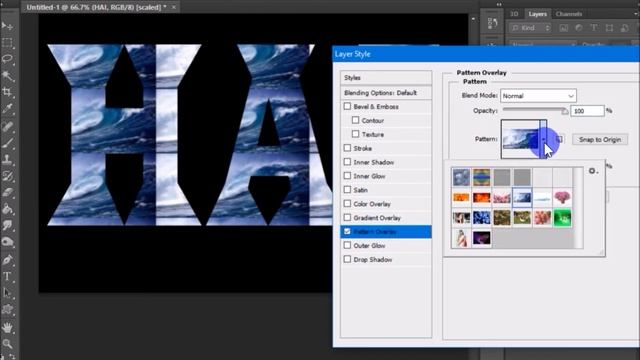
Task: Select the Path Selection tool
Action: pos(7,293)
